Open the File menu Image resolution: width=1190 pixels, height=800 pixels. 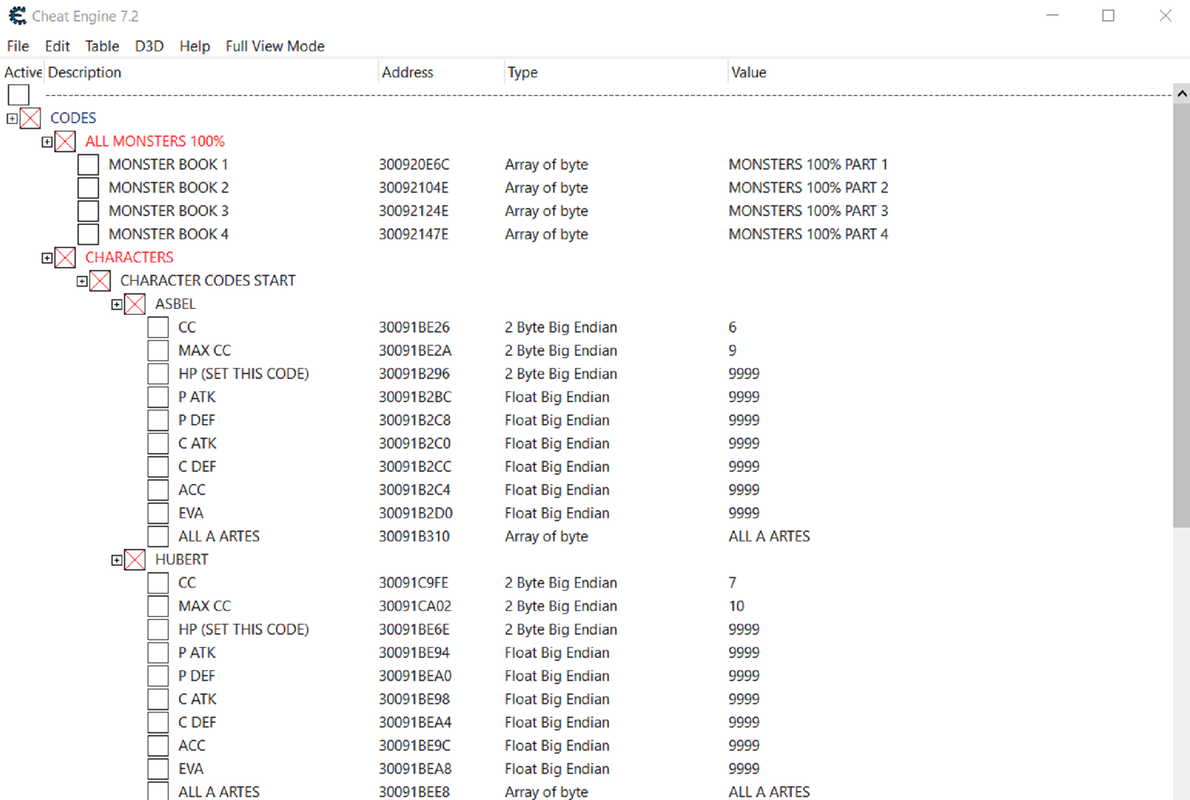17,46
